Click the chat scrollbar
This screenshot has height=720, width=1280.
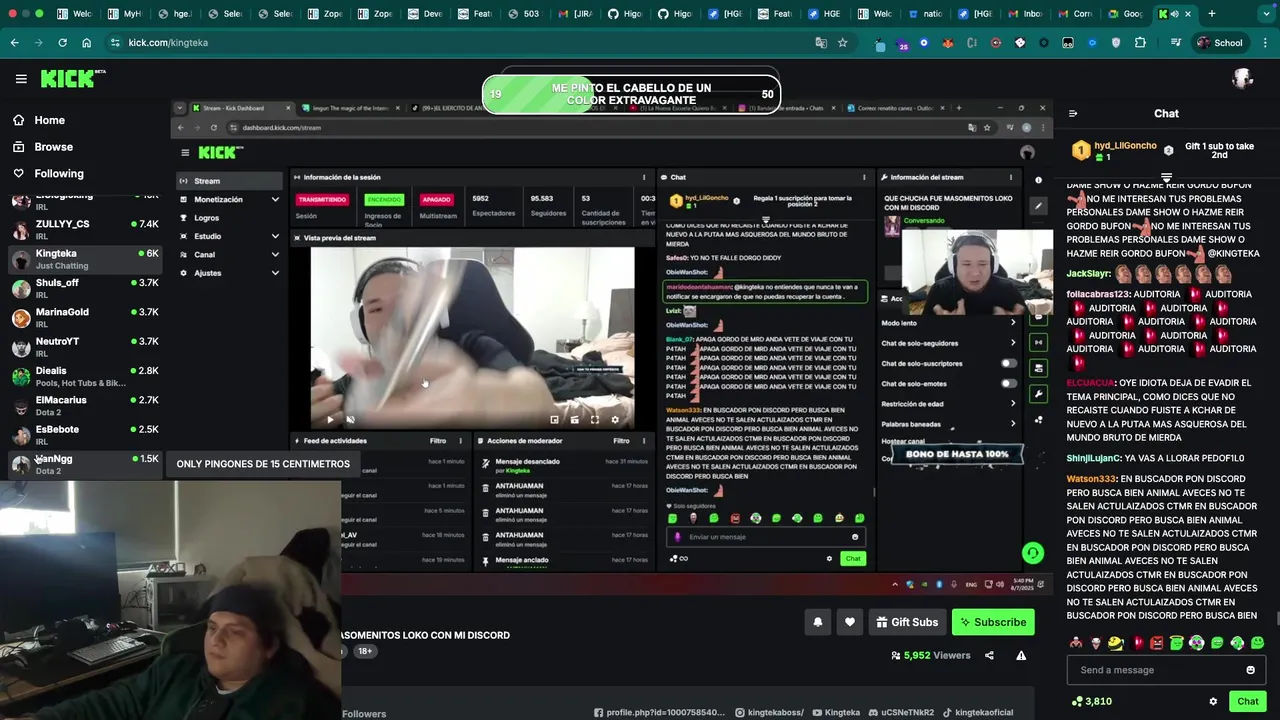1276,617
